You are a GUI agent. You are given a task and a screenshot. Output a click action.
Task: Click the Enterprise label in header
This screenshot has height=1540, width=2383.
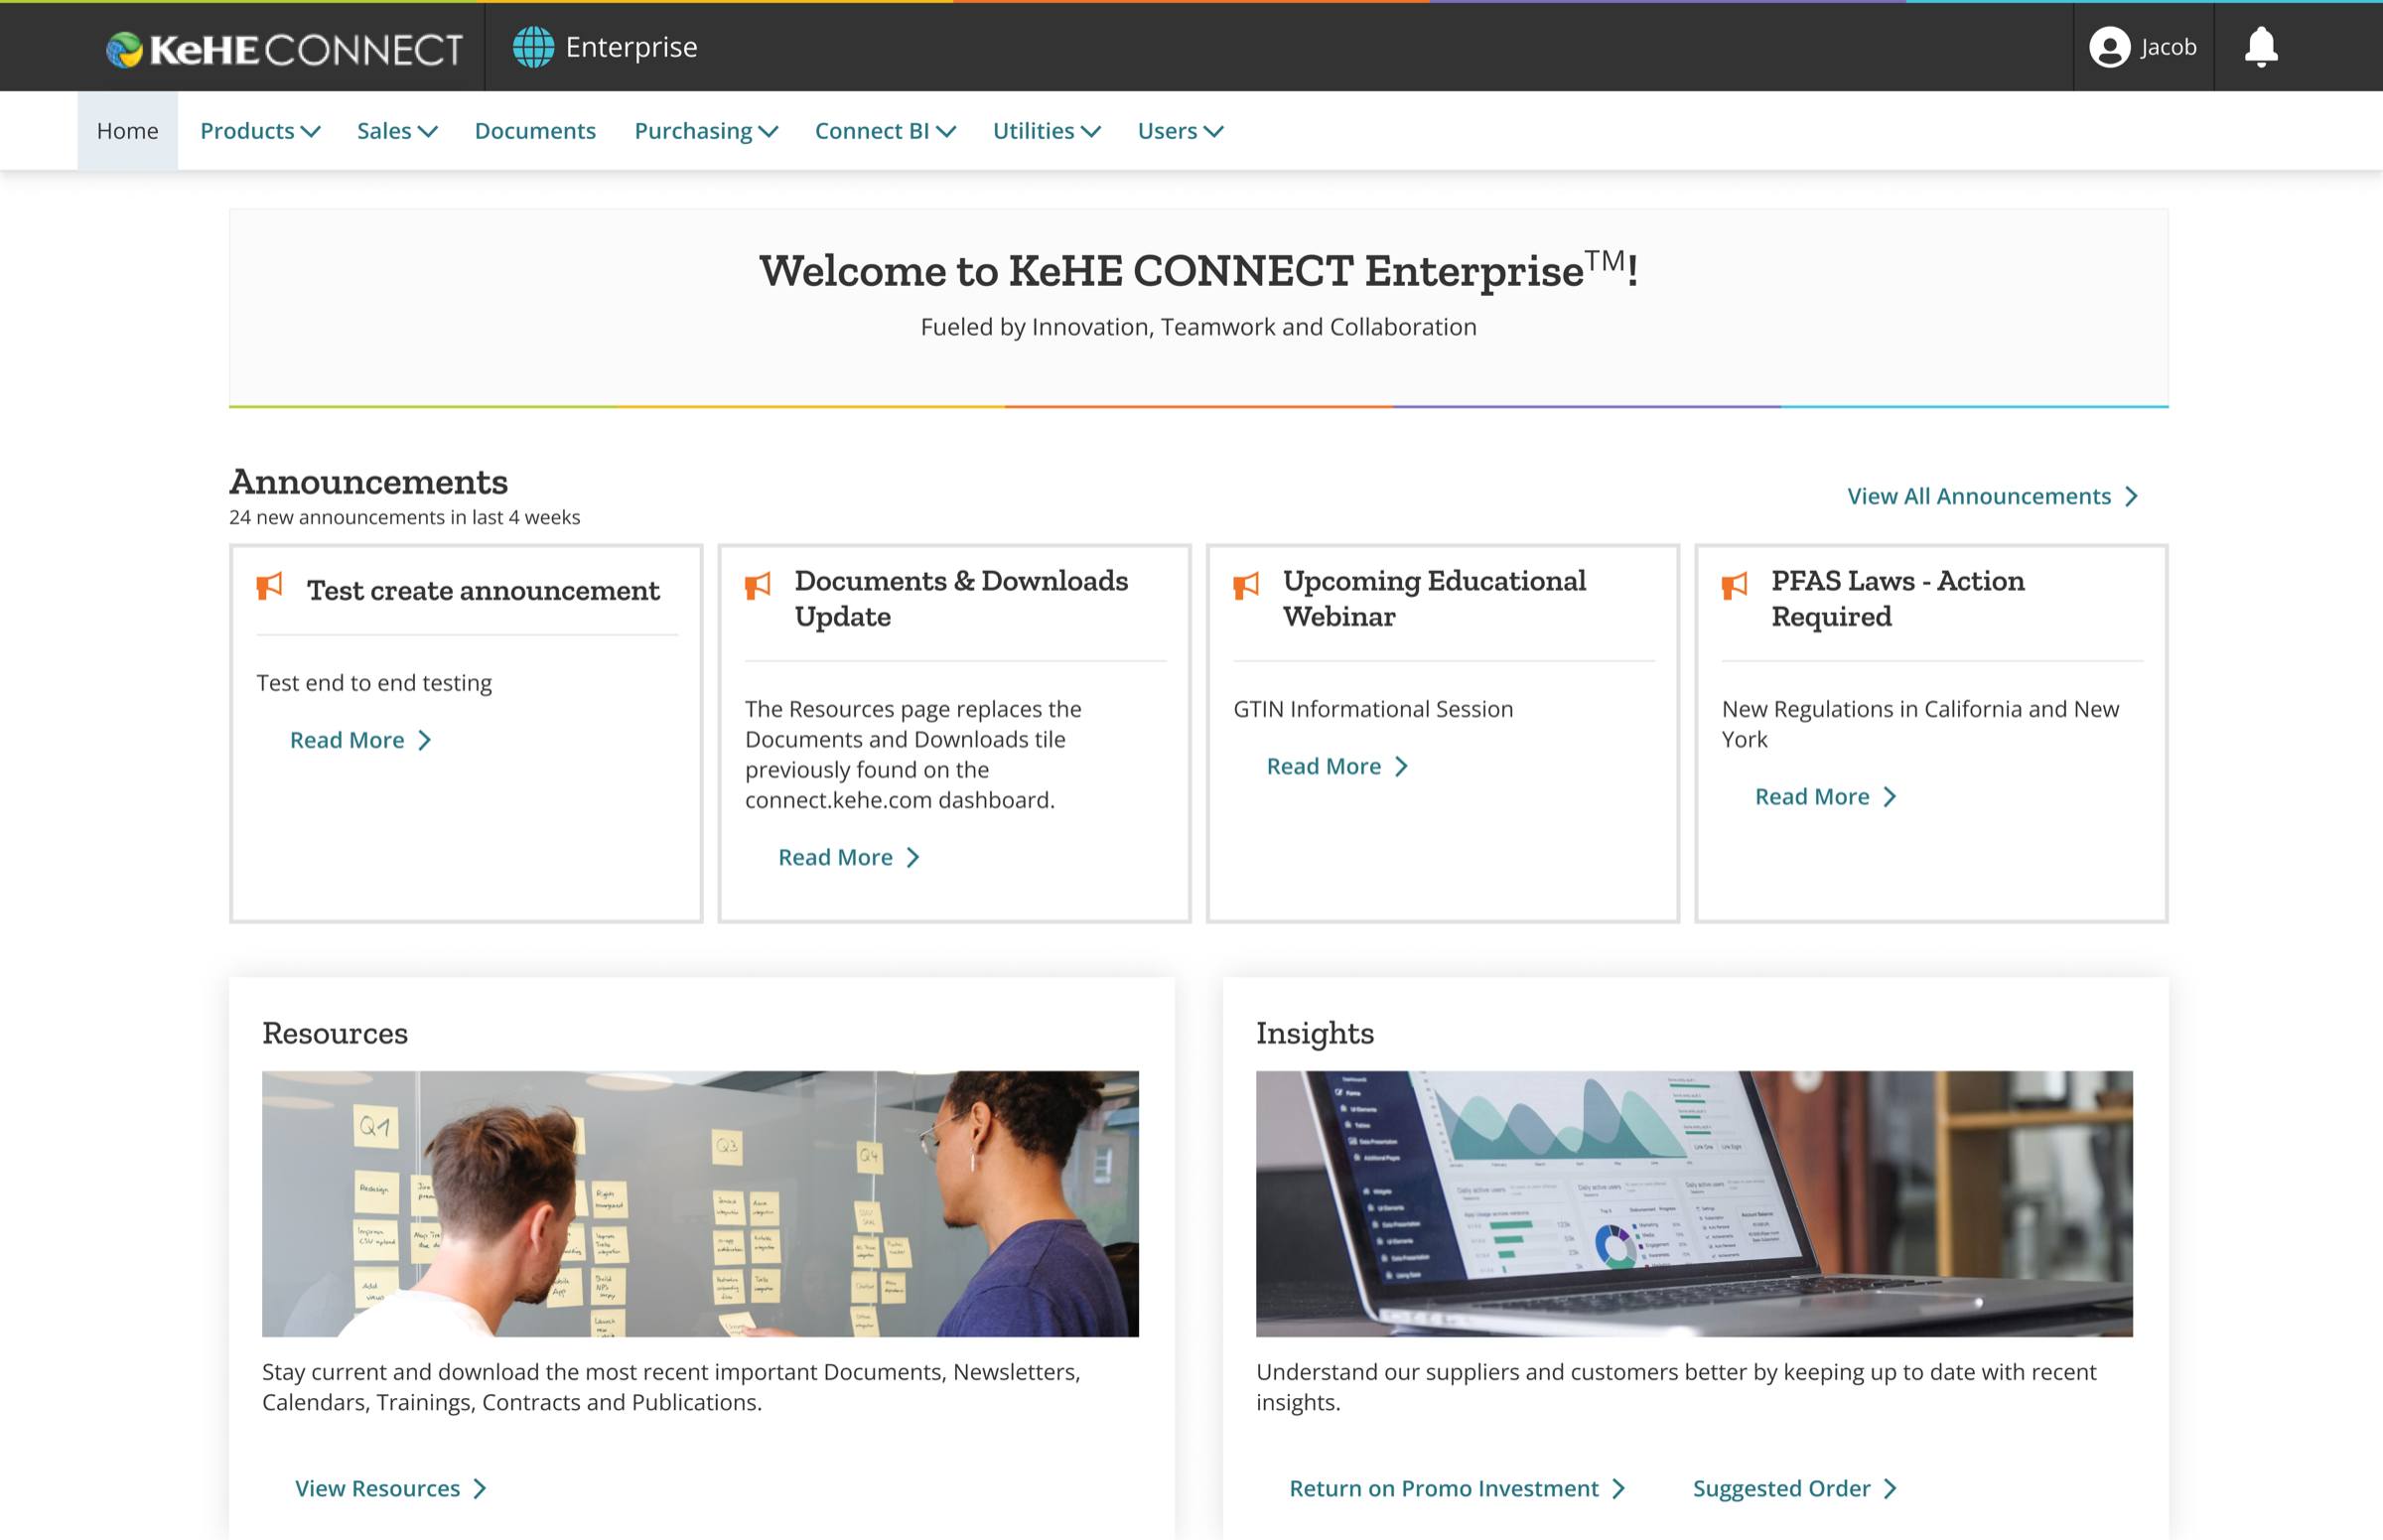point(631,47)
